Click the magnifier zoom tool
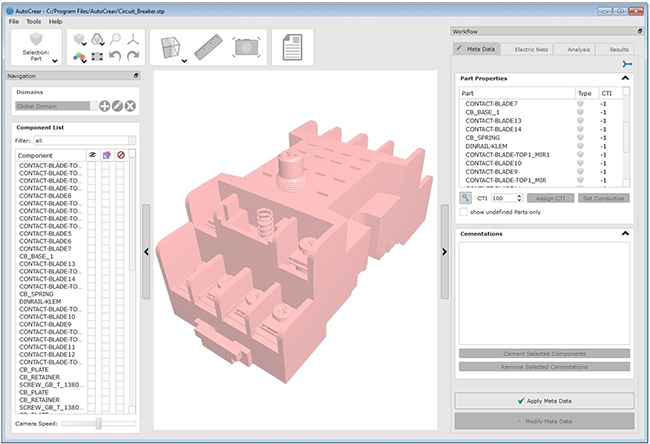The width and height of the screenshot is (650, 444). 115,39
